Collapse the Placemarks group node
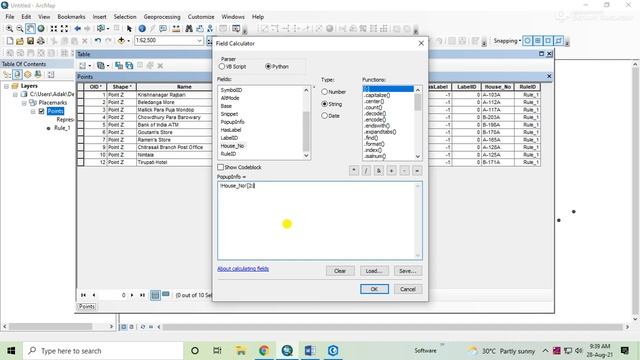The height and width of the screenshot is (360, 640). 24,103
